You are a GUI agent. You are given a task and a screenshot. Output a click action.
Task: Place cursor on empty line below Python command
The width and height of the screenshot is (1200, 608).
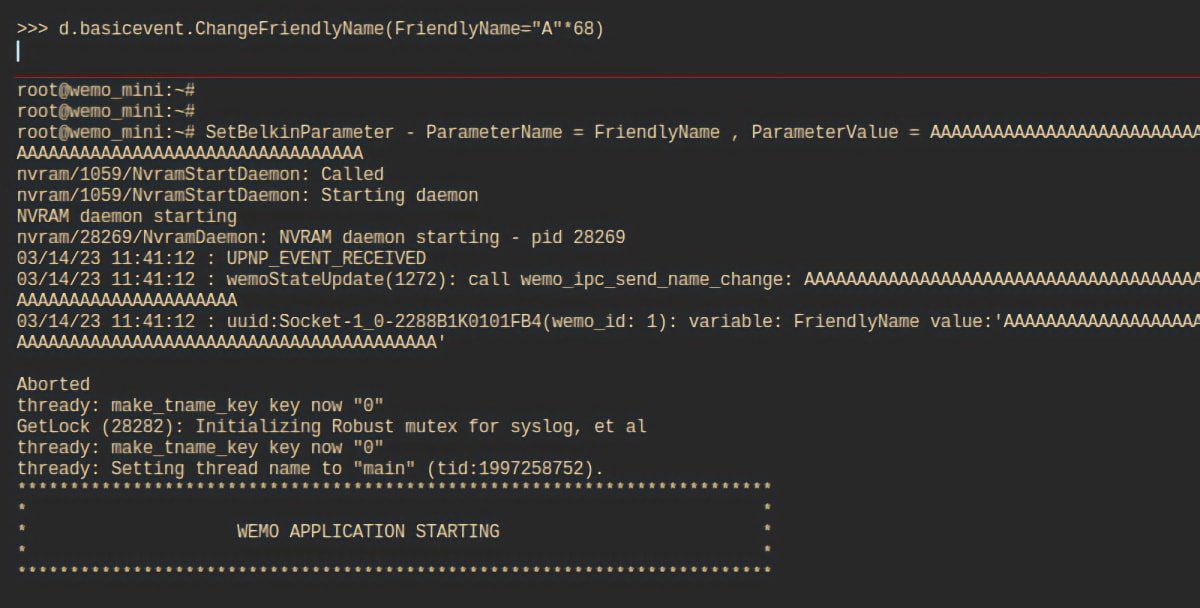[300, 51]
